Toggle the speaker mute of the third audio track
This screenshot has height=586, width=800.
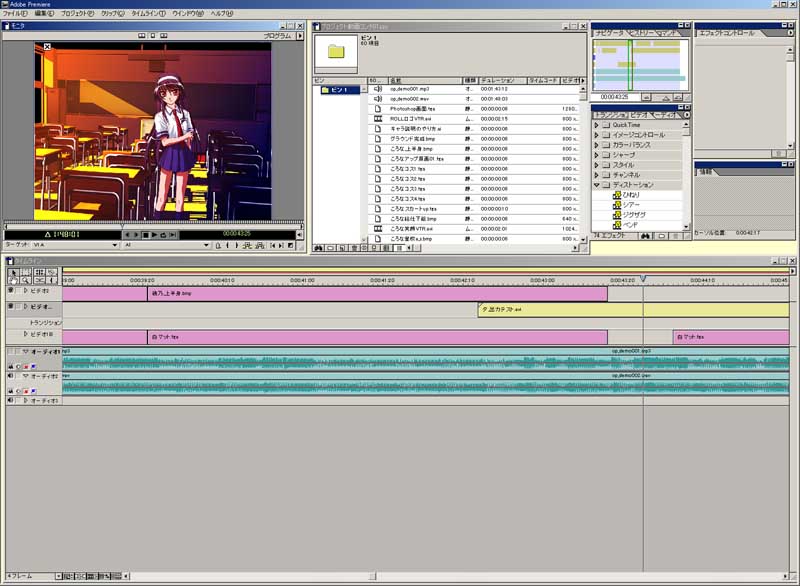point(10,401)
